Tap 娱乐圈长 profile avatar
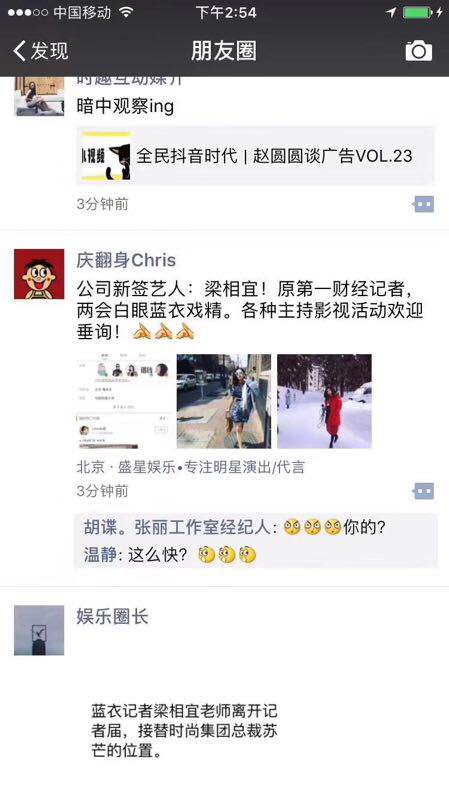 click(39, 630)
